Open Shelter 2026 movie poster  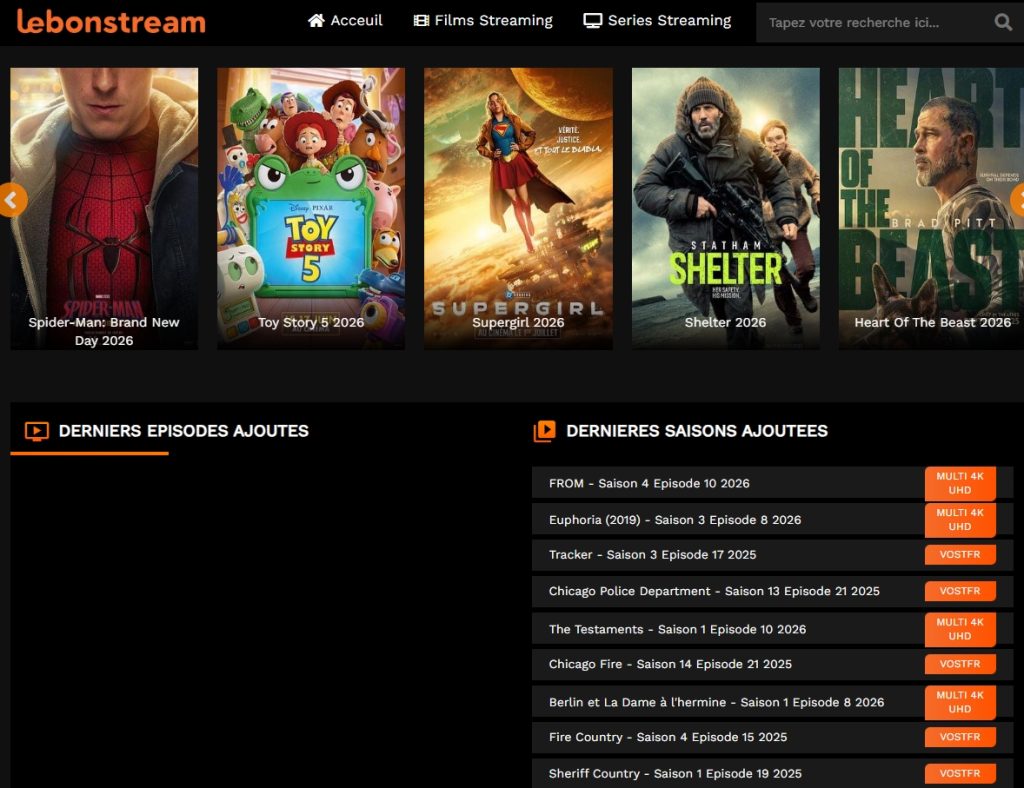coord(726,209)
